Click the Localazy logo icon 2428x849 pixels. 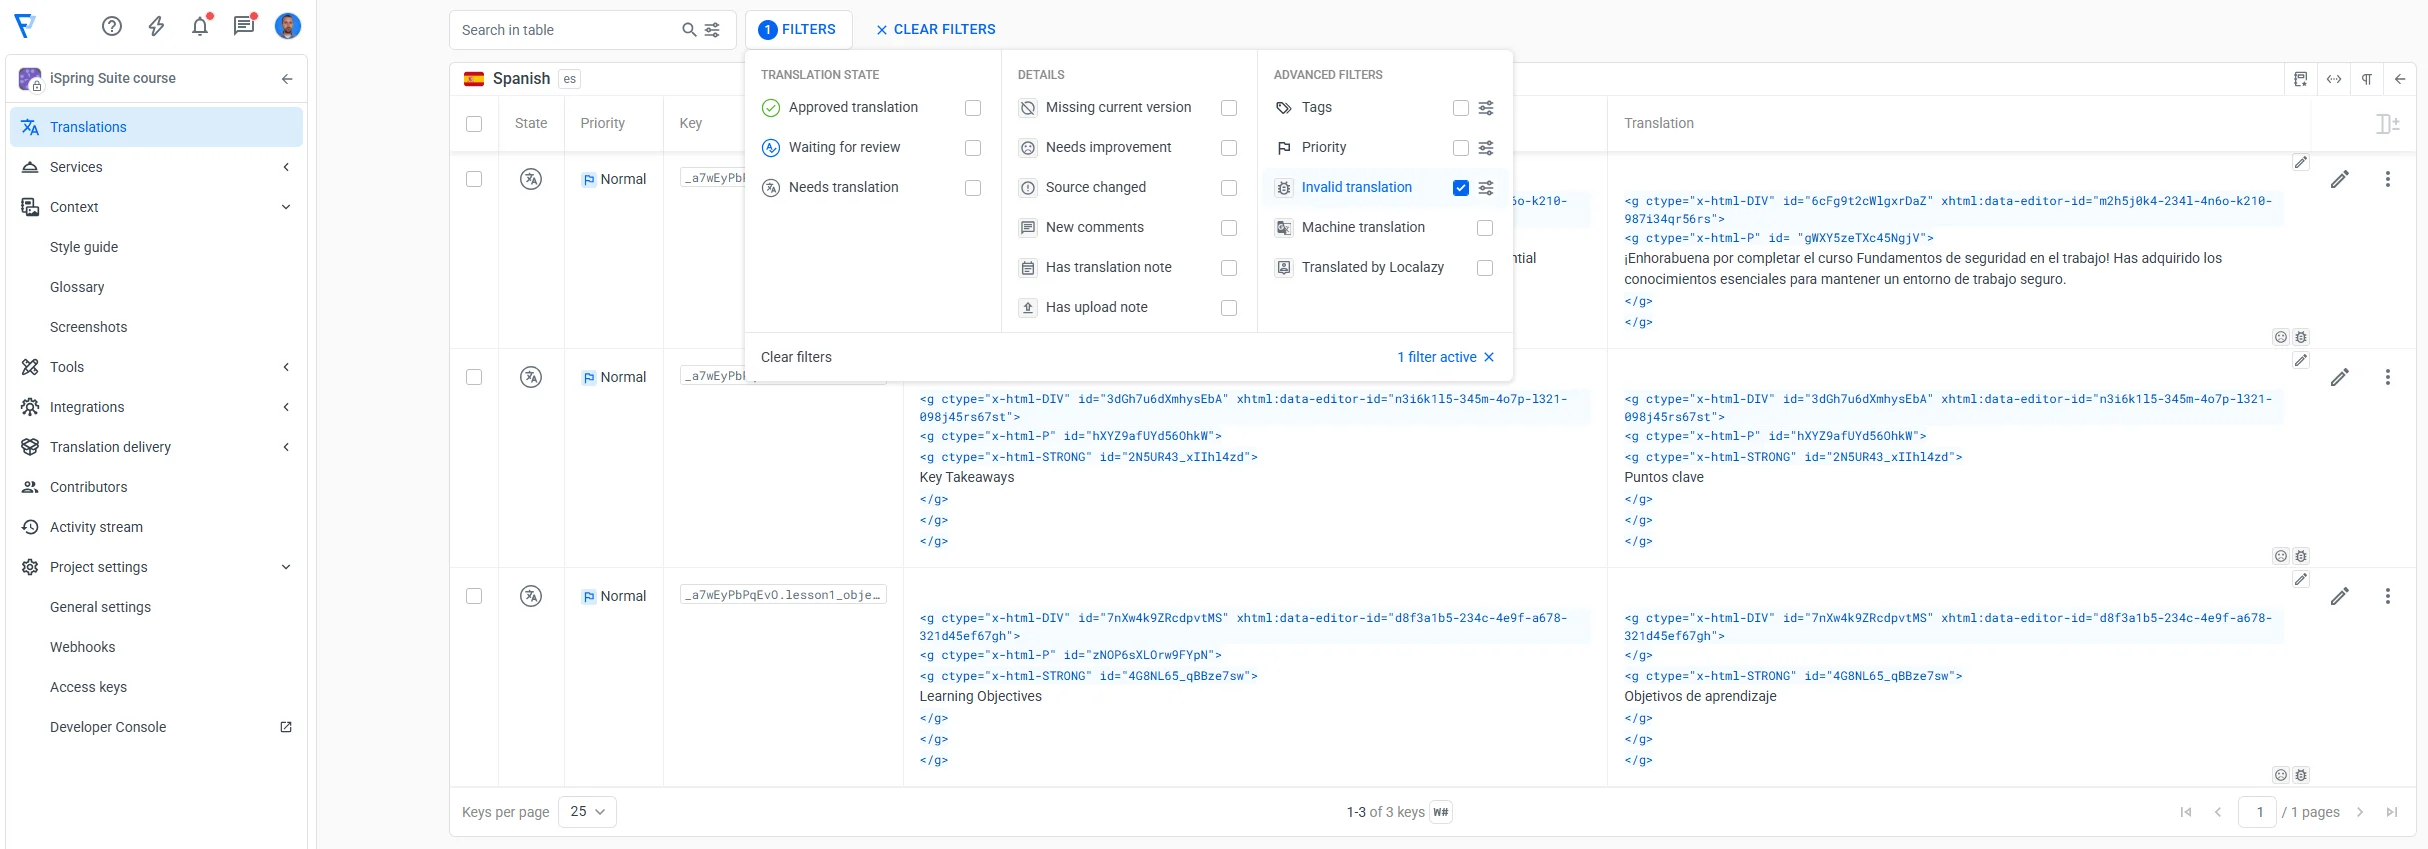pyautogui.click(x=25, y=26)
